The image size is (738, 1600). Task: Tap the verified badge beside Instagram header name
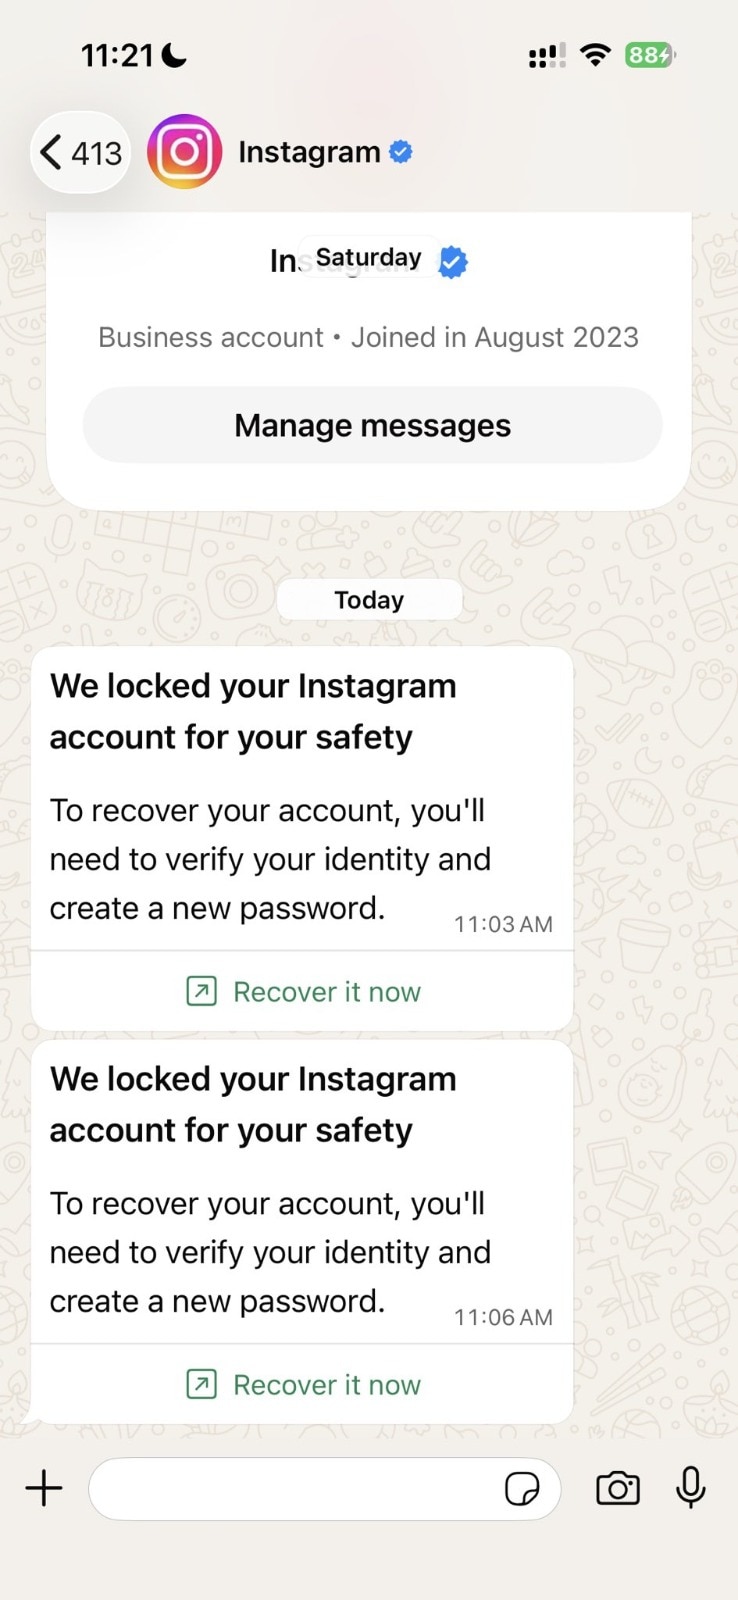pyautogui.click(x=401, y=152)
